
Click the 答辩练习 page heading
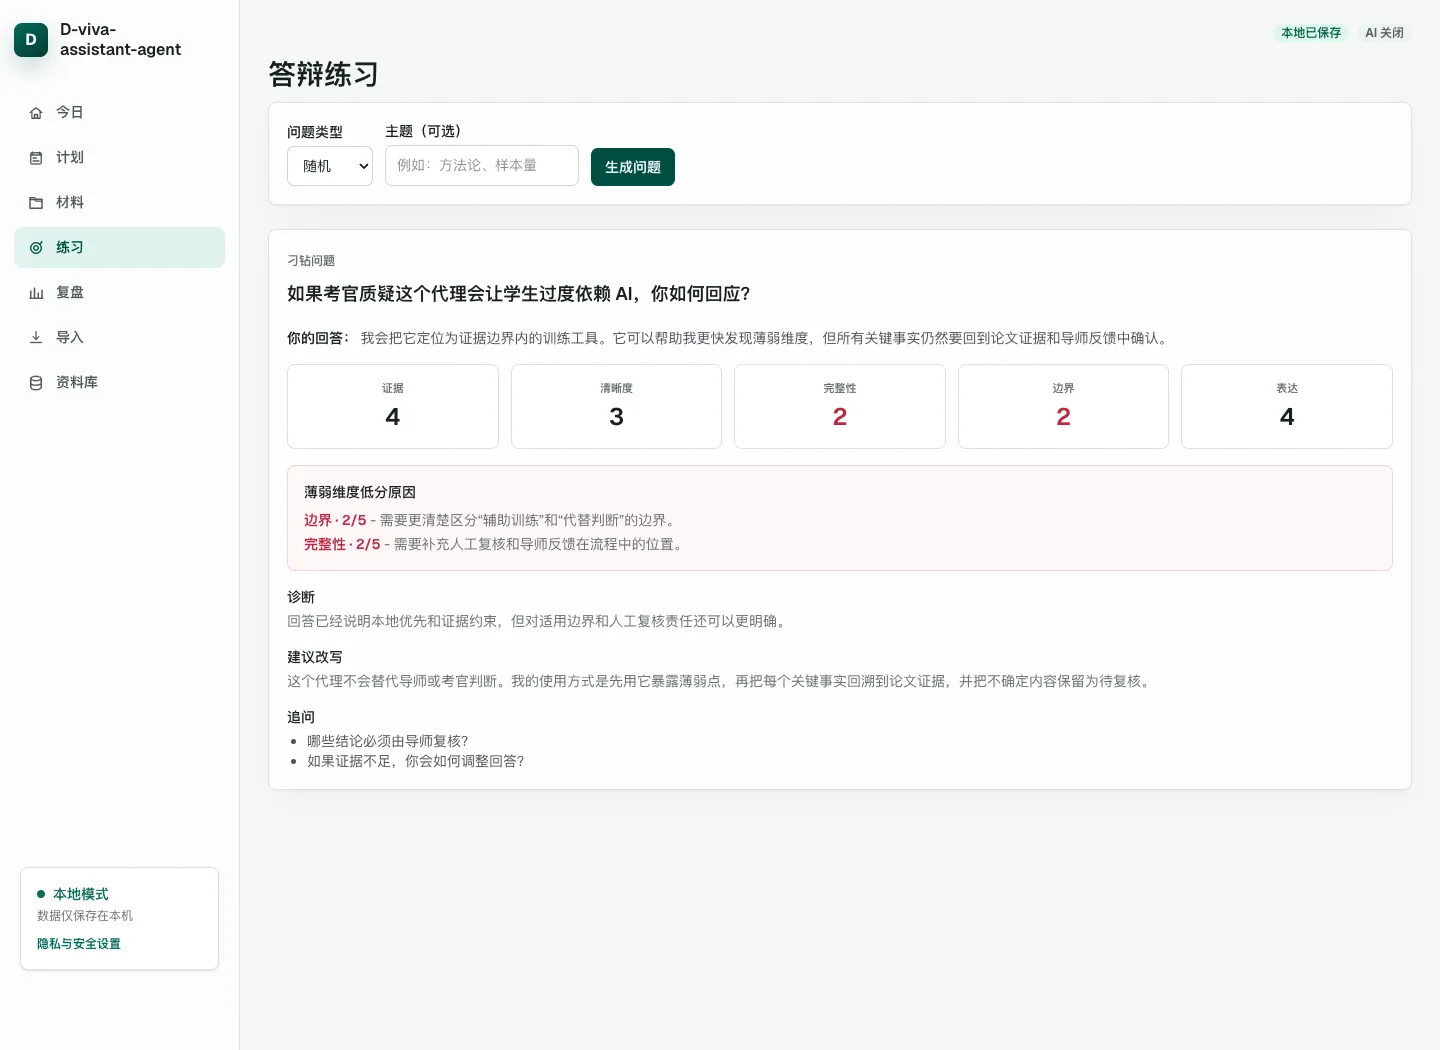pyautogui.click(x=324, y=74)
